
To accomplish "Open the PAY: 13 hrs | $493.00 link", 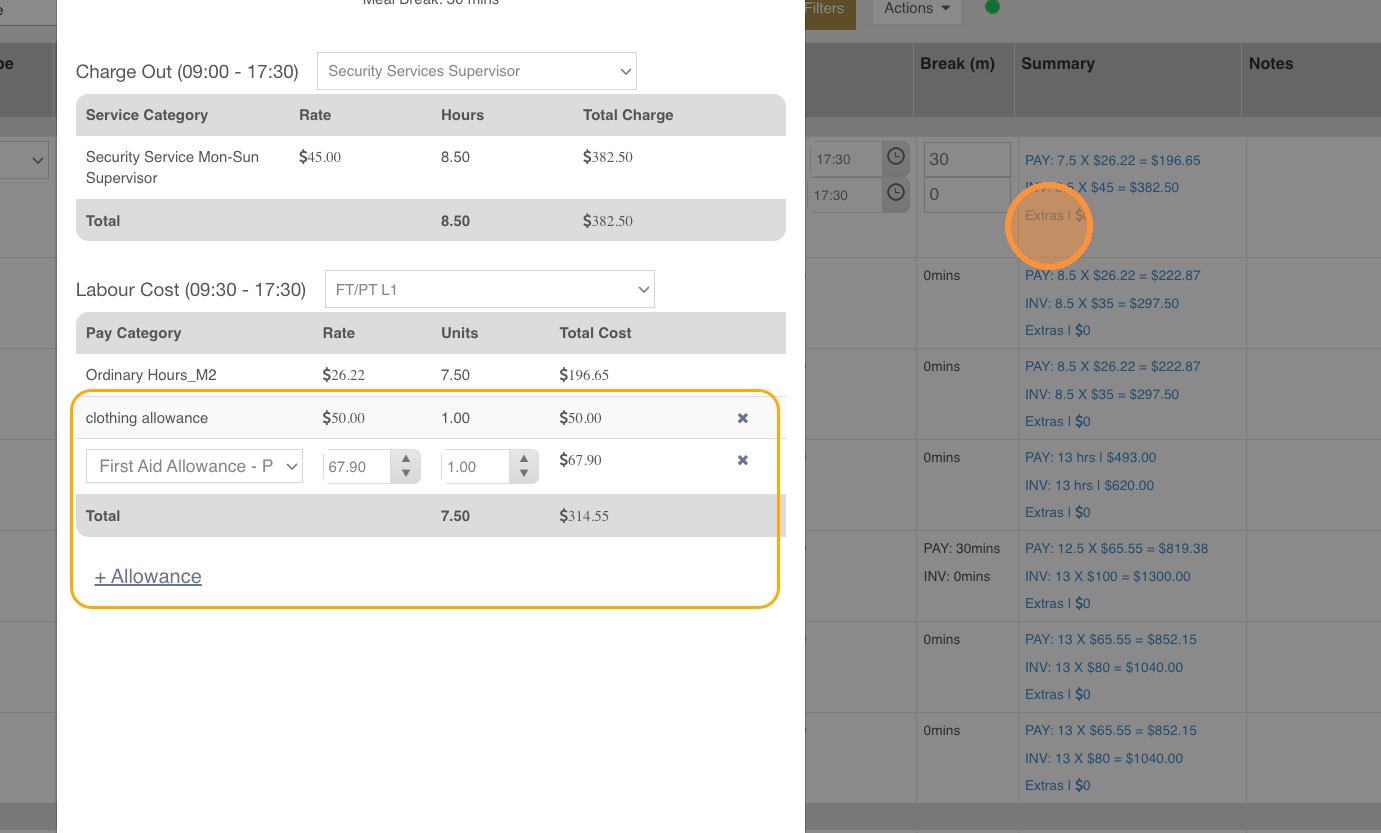I will tap(1090, 457).
